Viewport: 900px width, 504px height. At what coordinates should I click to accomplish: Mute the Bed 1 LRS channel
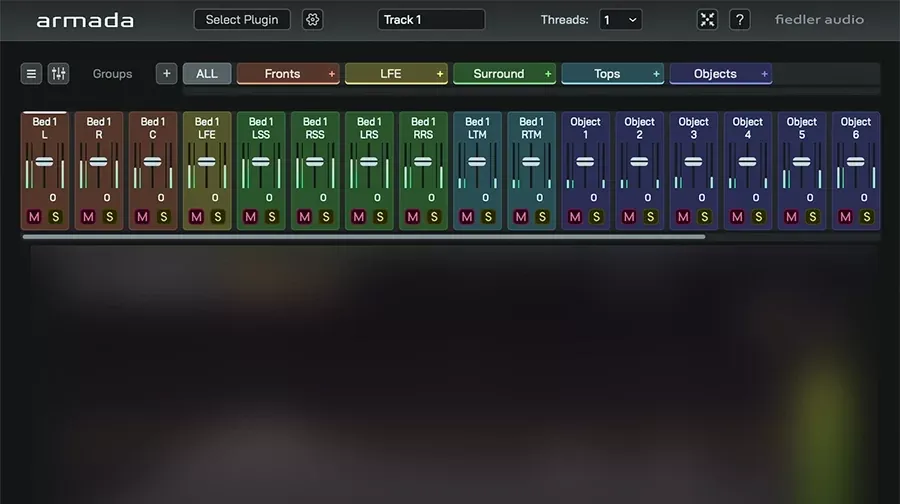[358, 217]
